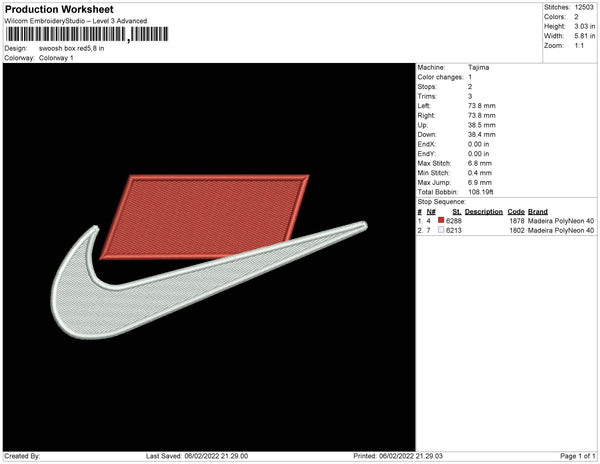This screenshot has height=464, width=600.
Task: Click the red 6288 thread color swatch
Action: 441,220
